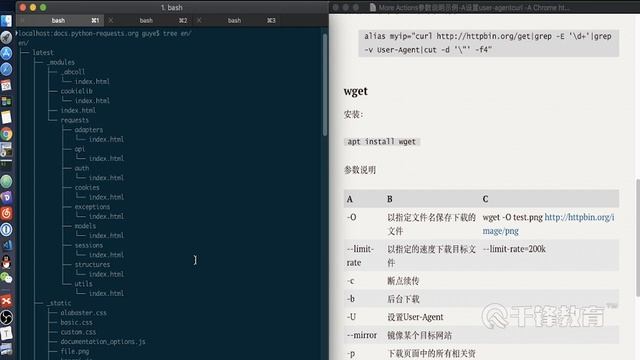Click the terminal window scrollbar
Screen dimensions: 640x360
(325, 85)
